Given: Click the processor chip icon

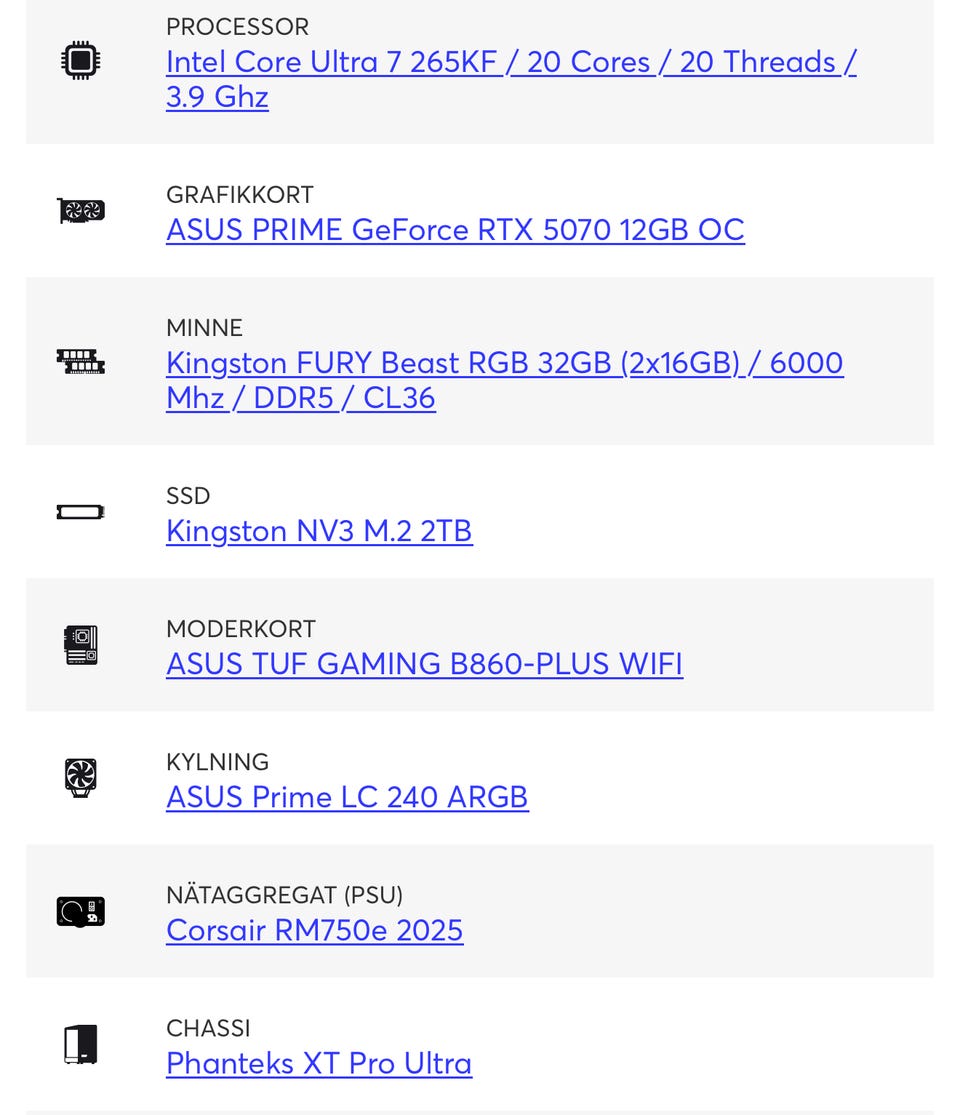Looking at the screenshot, I should pos(80,62).
